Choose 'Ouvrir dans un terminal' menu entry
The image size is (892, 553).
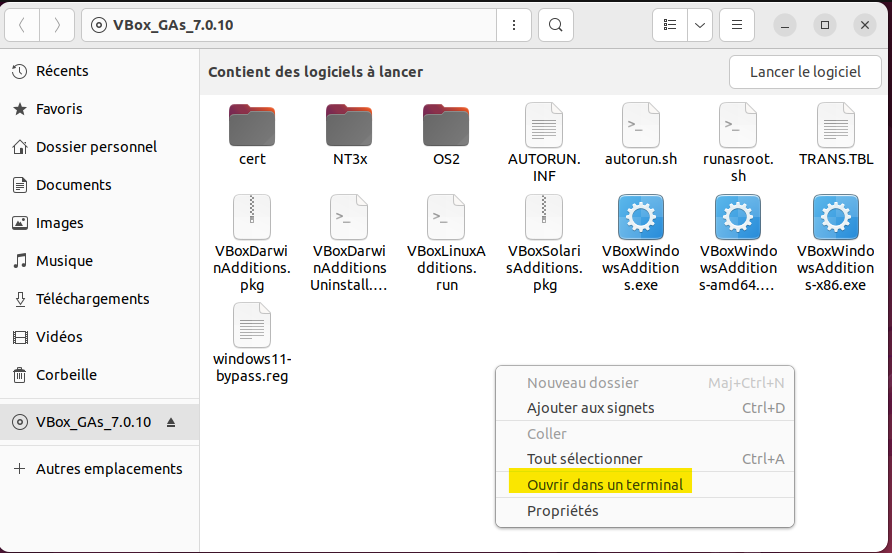(605, 485)
